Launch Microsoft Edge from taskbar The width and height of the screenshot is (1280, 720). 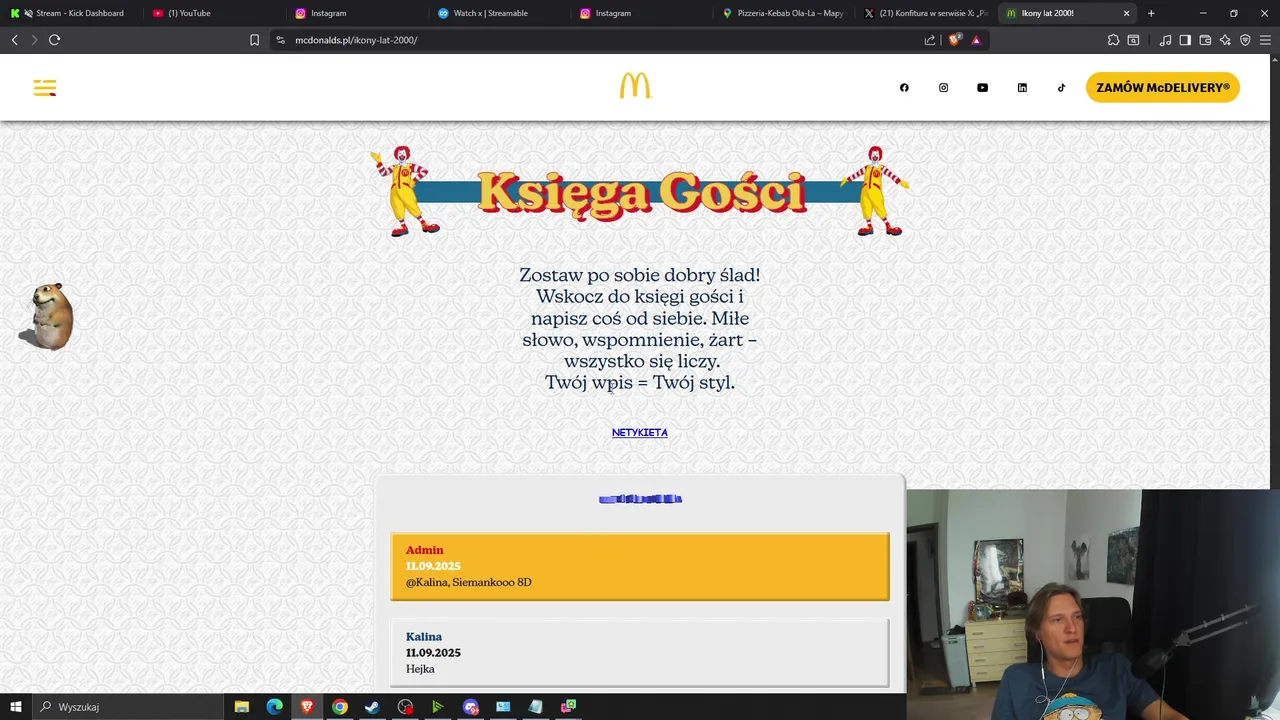(274, 707)
